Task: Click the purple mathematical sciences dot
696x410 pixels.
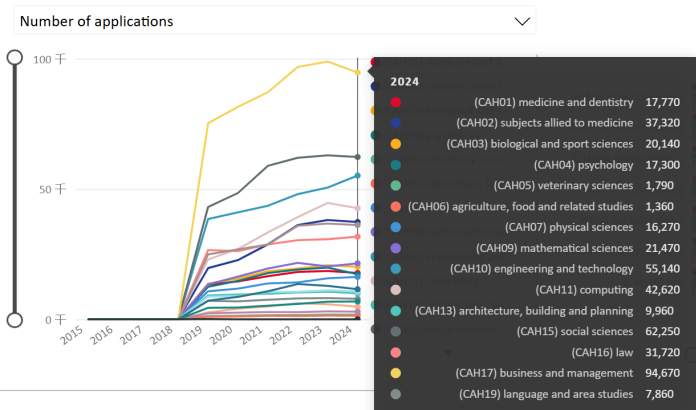Action: point(397,248)
